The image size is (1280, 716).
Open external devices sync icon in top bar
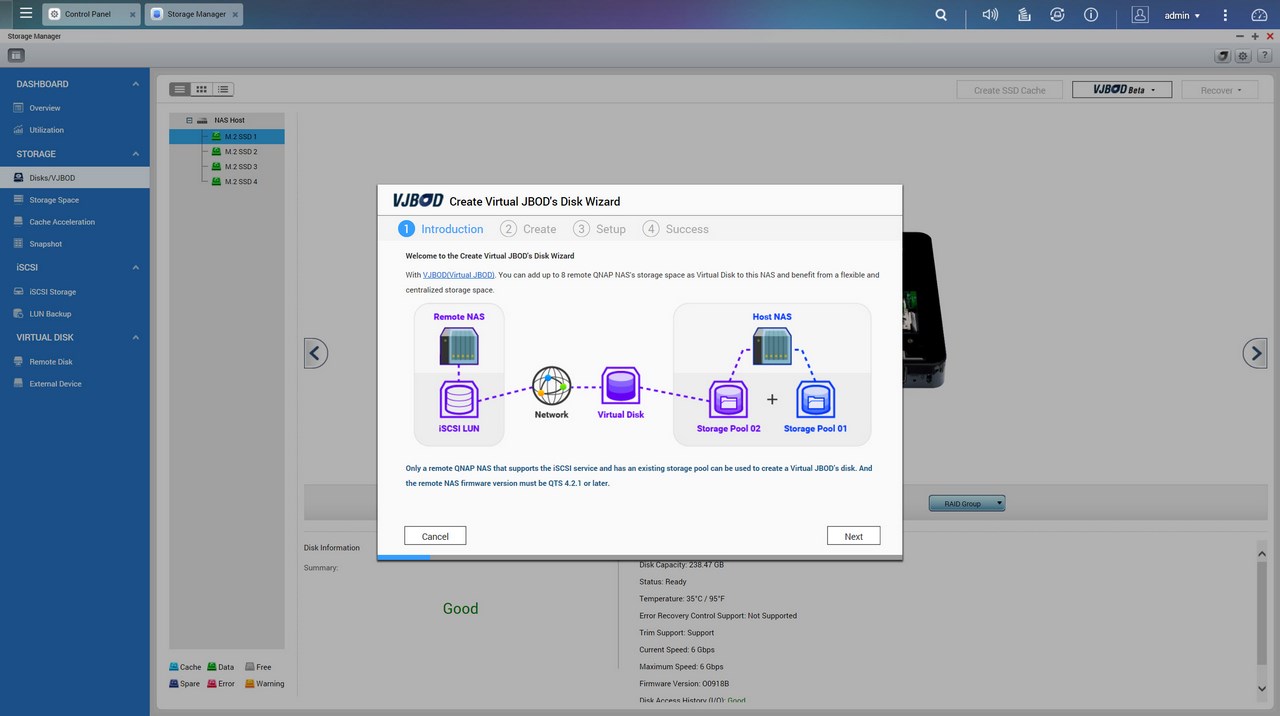pos(1057,15)
